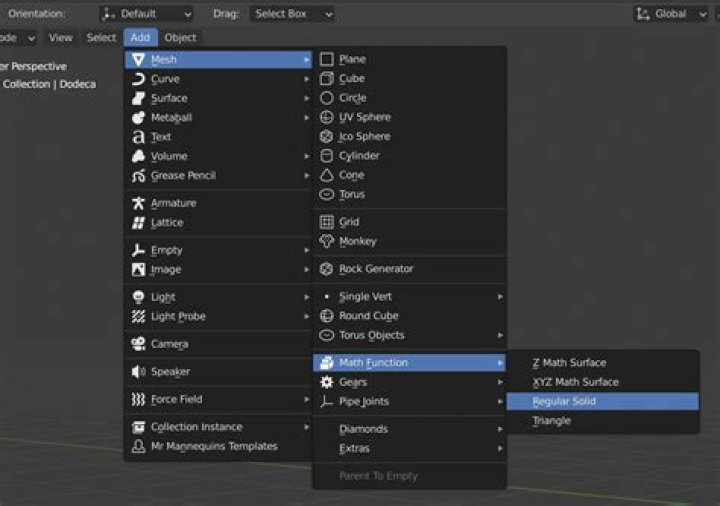This screenshot has width=720, height=506.
Task: Open the Global transform orientation dropdown
Action: pyautogui.click(x=670, y=14)
